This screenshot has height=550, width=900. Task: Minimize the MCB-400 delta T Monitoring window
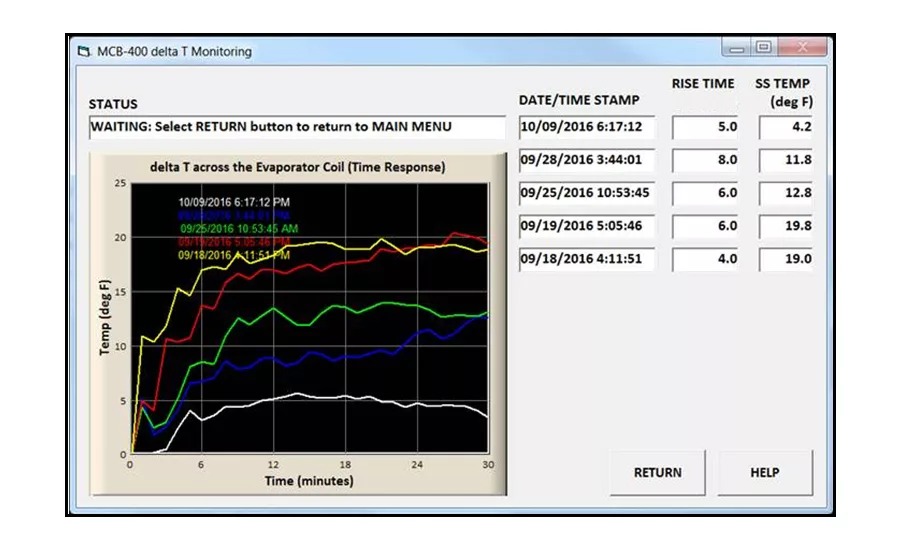click(736, 48)
